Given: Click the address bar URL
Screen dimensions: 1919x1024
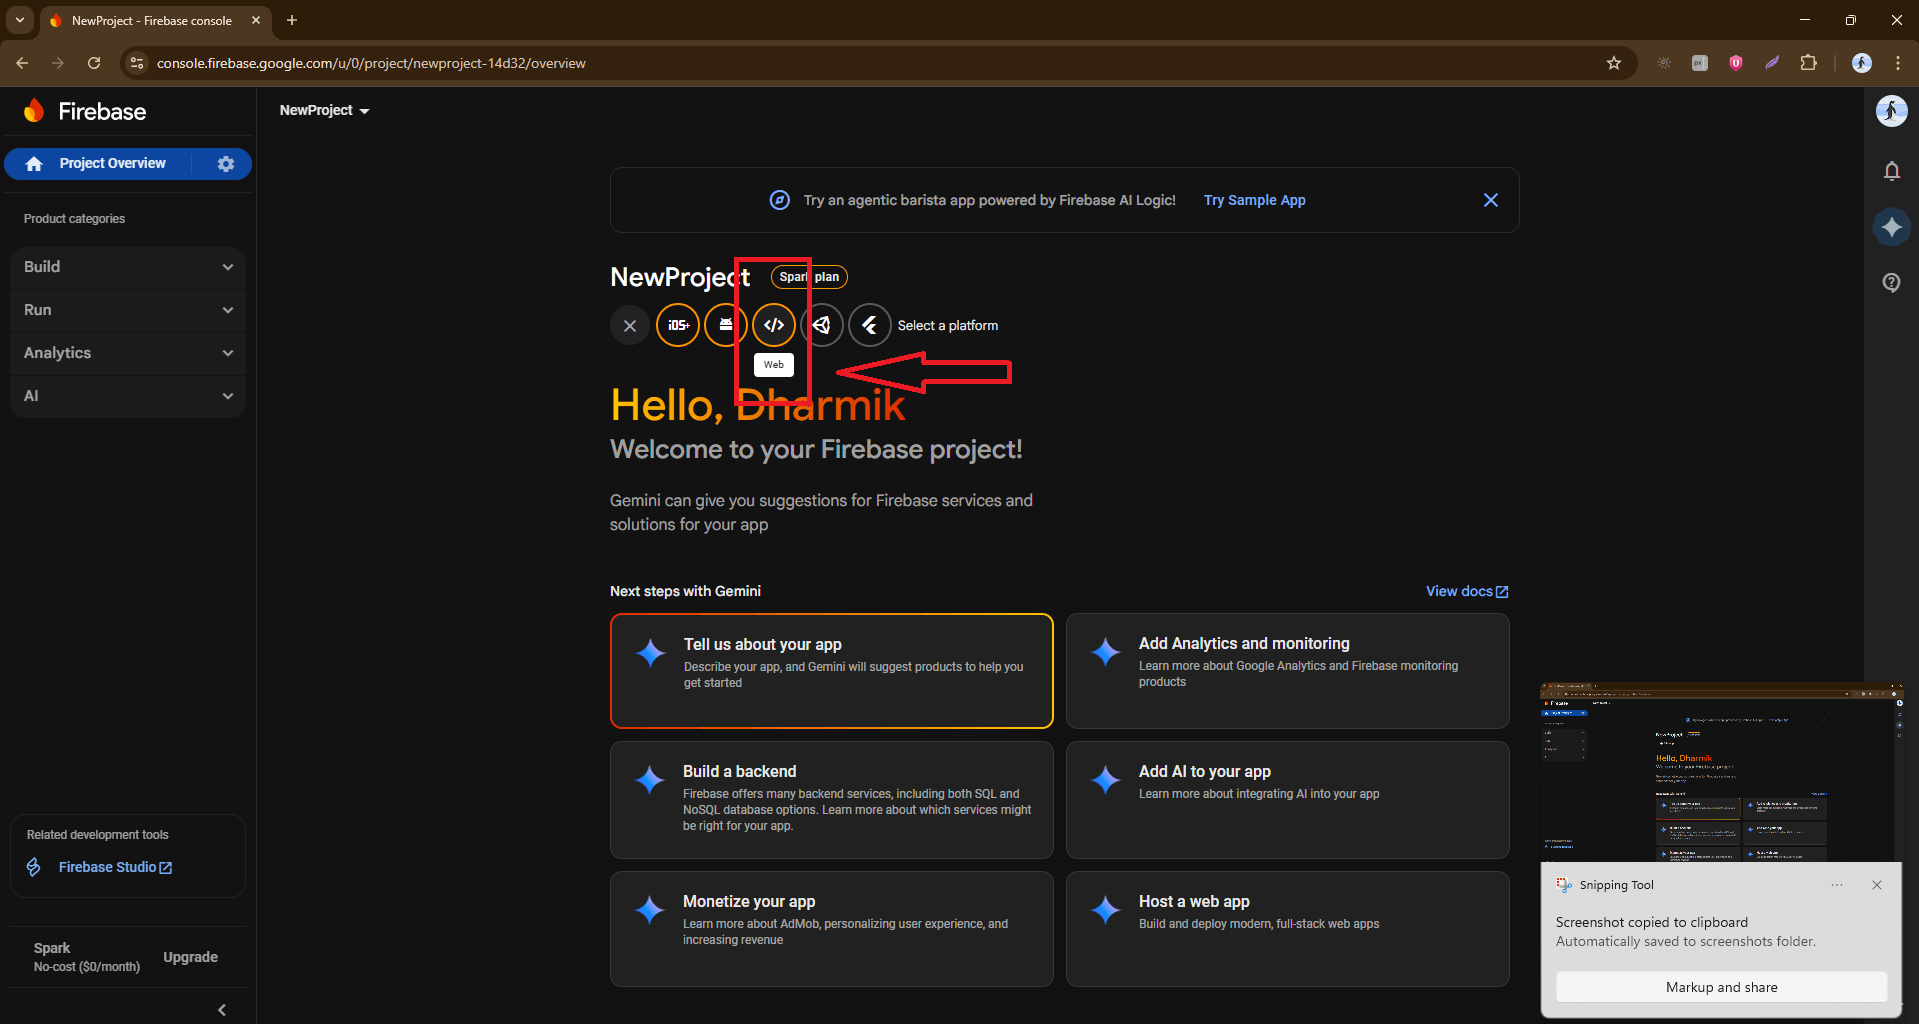Looking at the screenshot, I should [x=371, y=63].
